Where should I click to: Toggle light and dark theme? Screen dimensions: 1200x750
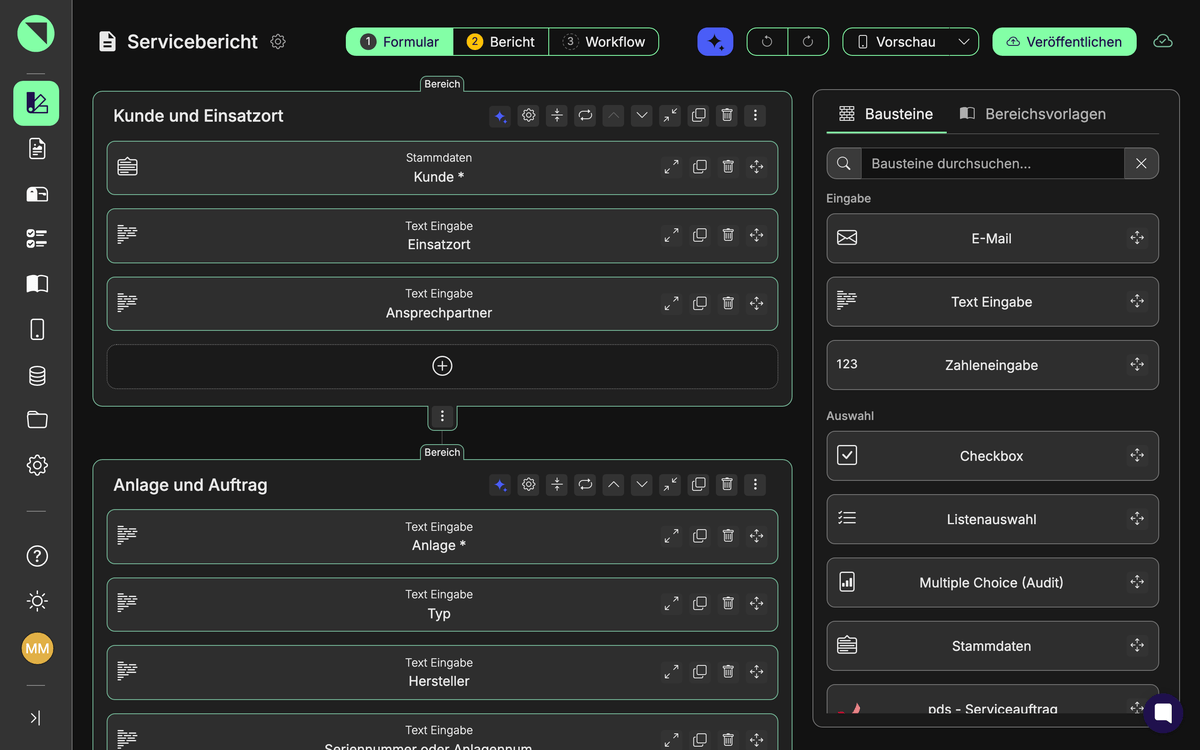click(37, 601)
